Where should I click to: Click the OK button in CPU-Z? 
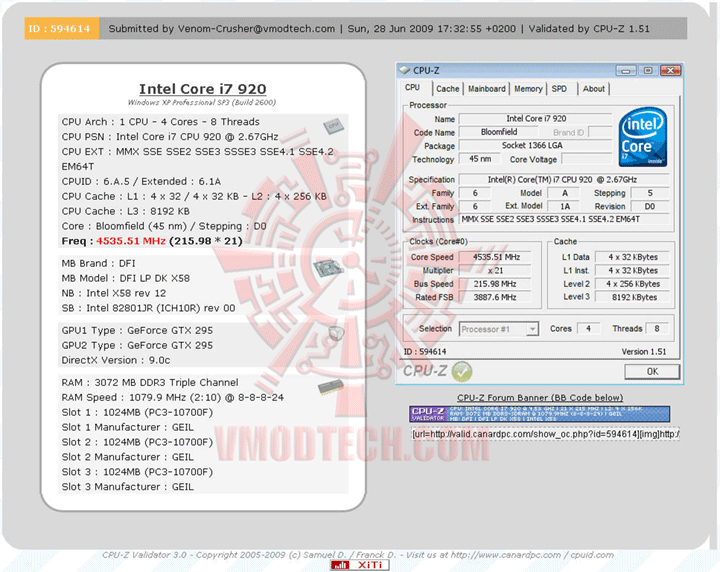pos(652,371)
